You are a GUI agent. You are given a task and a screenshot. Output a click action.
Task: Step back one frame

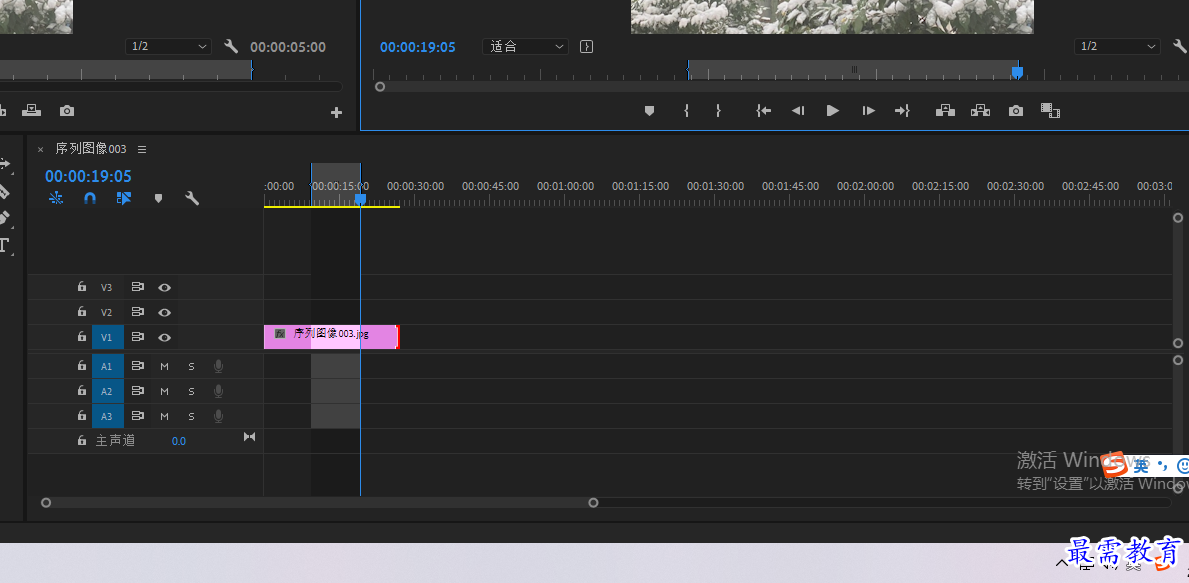(798, 111)
